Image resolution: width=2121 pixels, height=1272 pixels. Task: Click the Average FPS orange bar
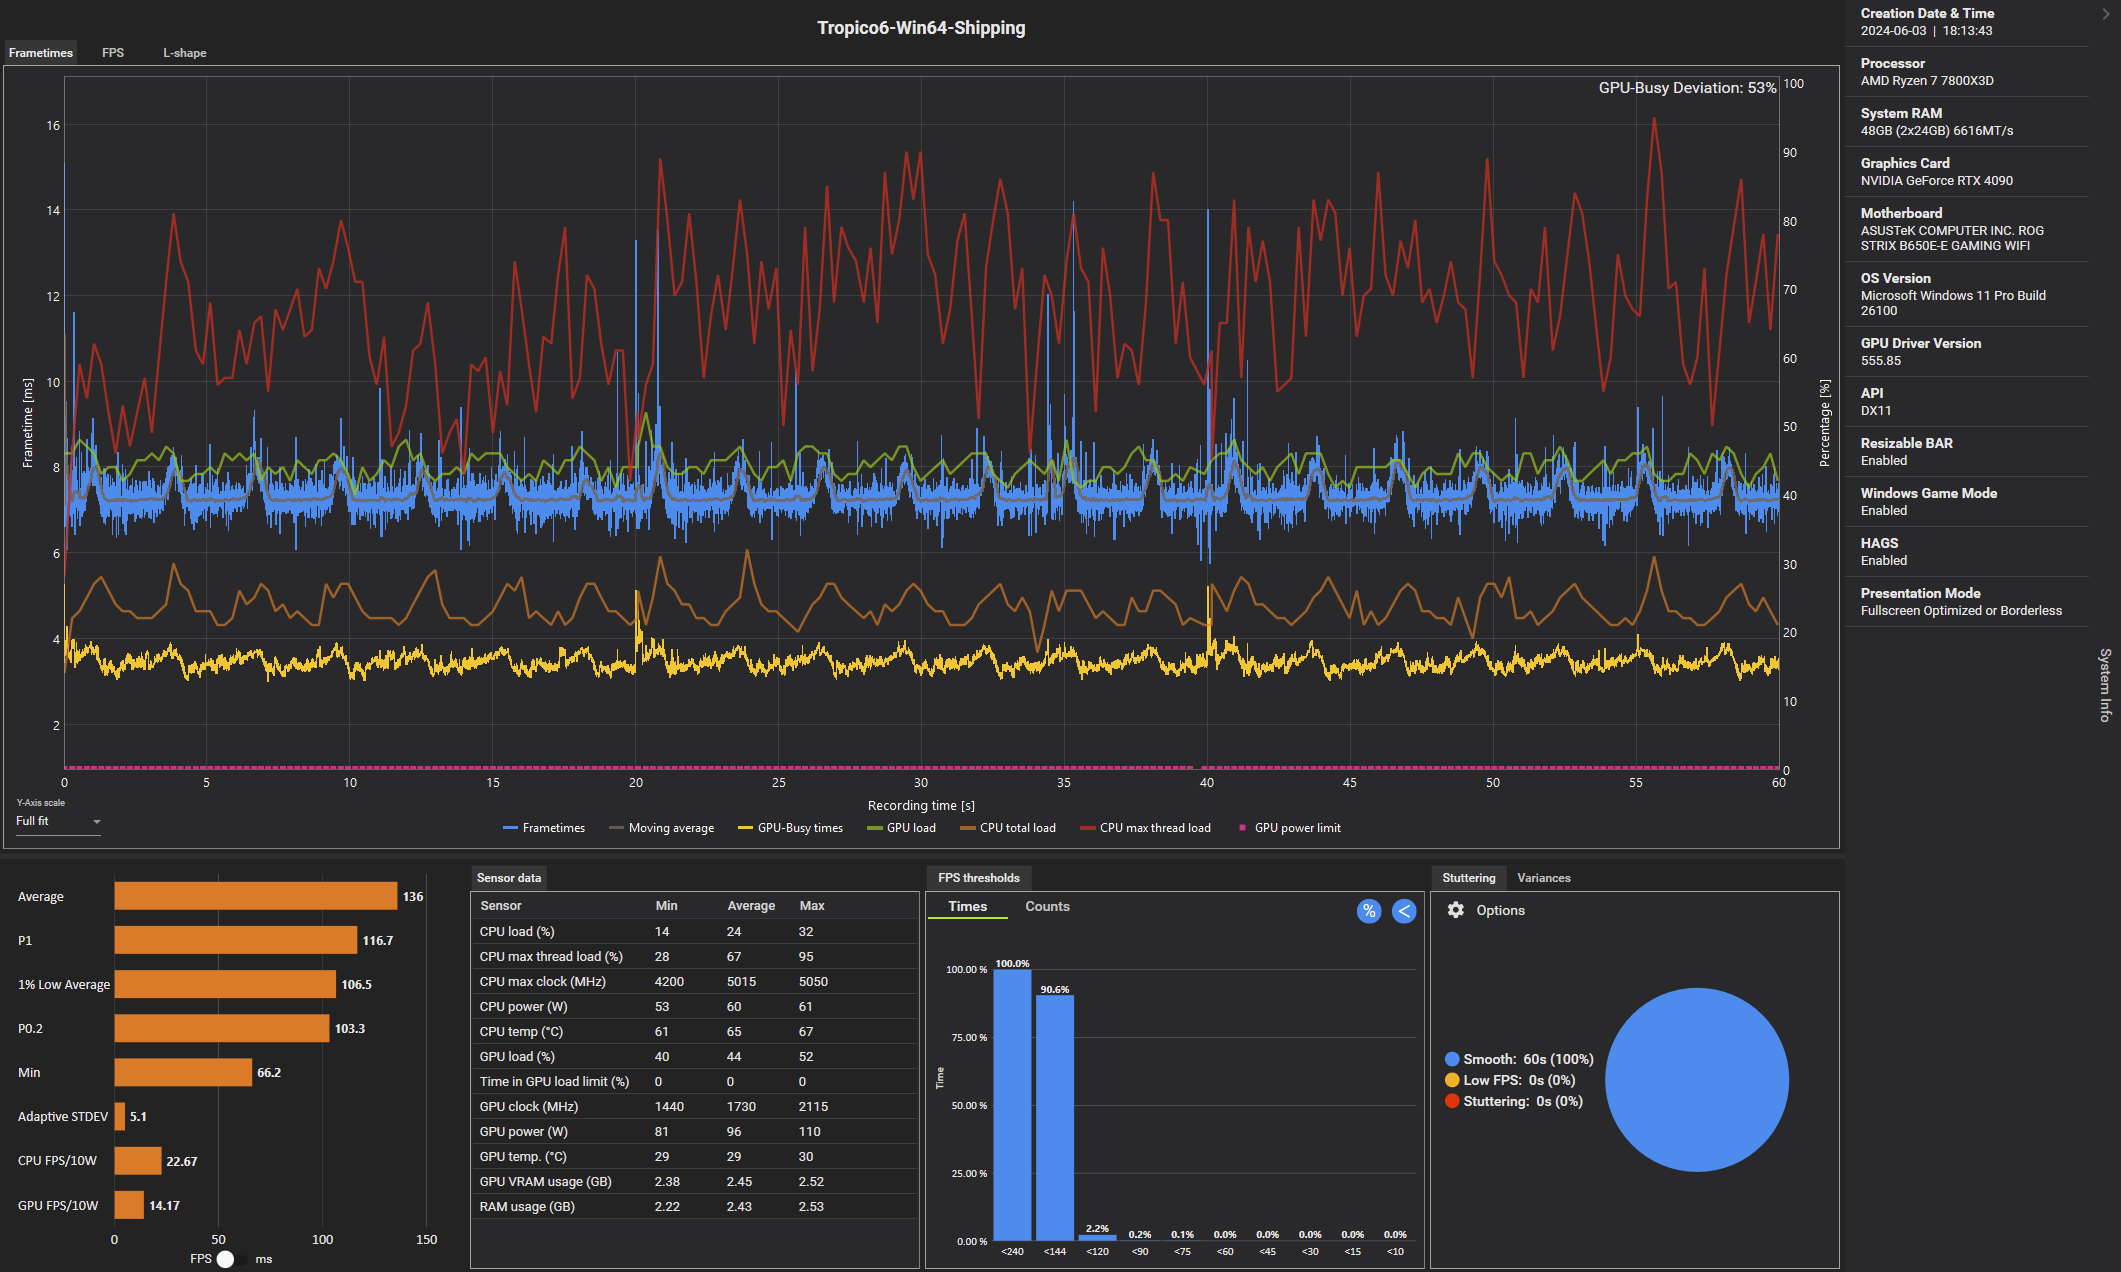click(x=255, y=896)
